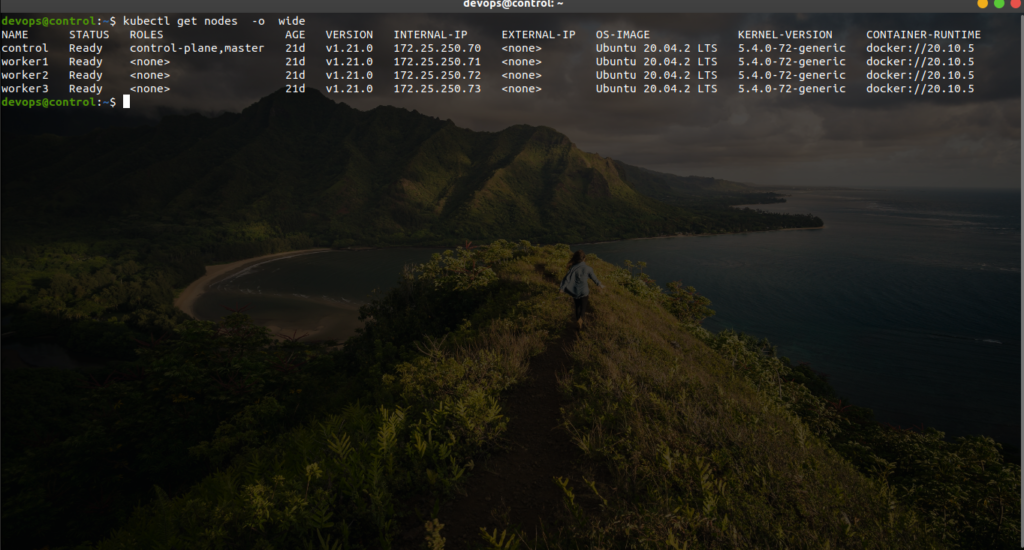Viewport: 1024px width, 550px height.
Task: Click the version v1.21.0 in worker2 row
Action: click(x=349, y=75)
